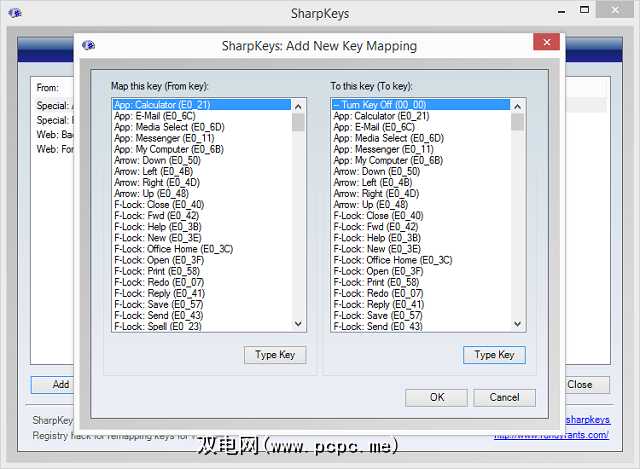Select F-Lock: Help (E0_3B) in From list
Viewport: 640px width, 469px height.
coord(202,227)
